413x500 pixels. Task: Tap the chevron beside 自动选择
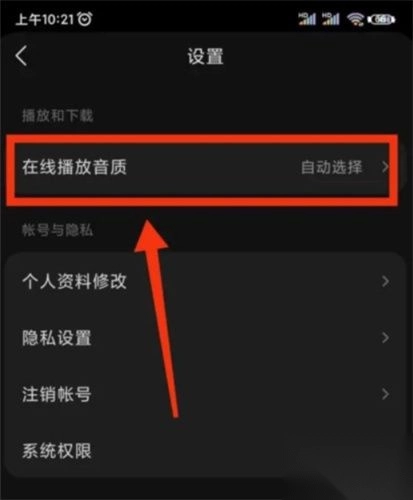386,167
